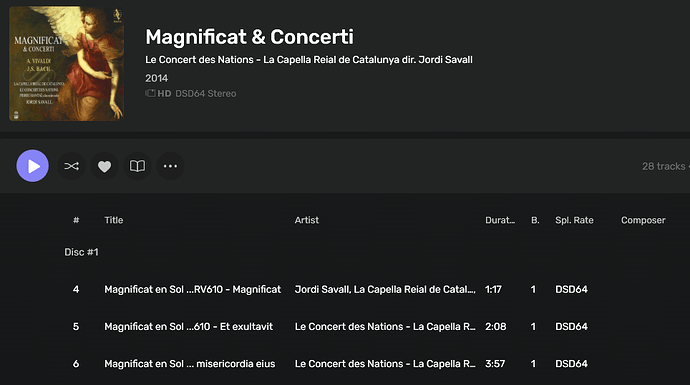
Task: Click track number 4
Action: coord(76,289)
